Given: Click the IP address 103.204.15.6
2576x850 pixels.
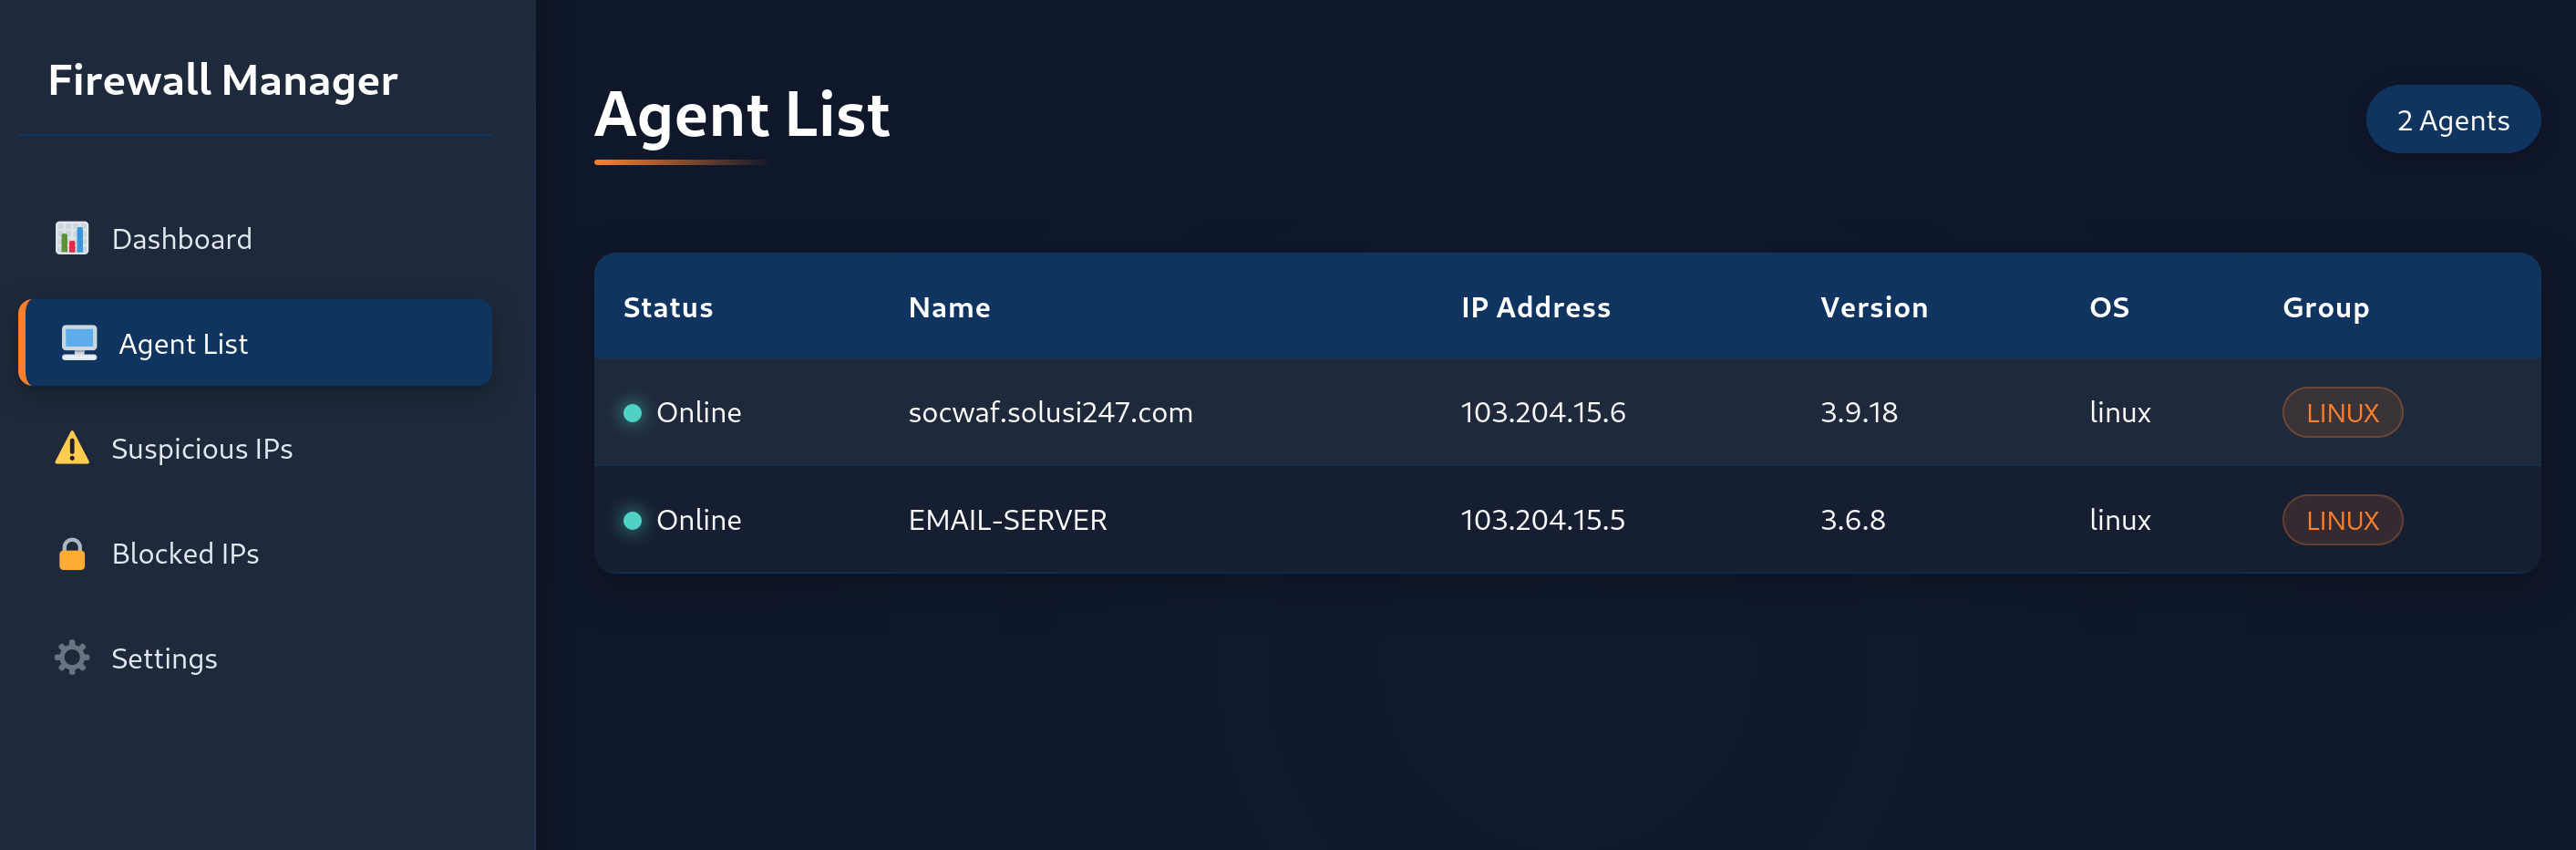Looking at the screenshot, I should (1543, 412).
